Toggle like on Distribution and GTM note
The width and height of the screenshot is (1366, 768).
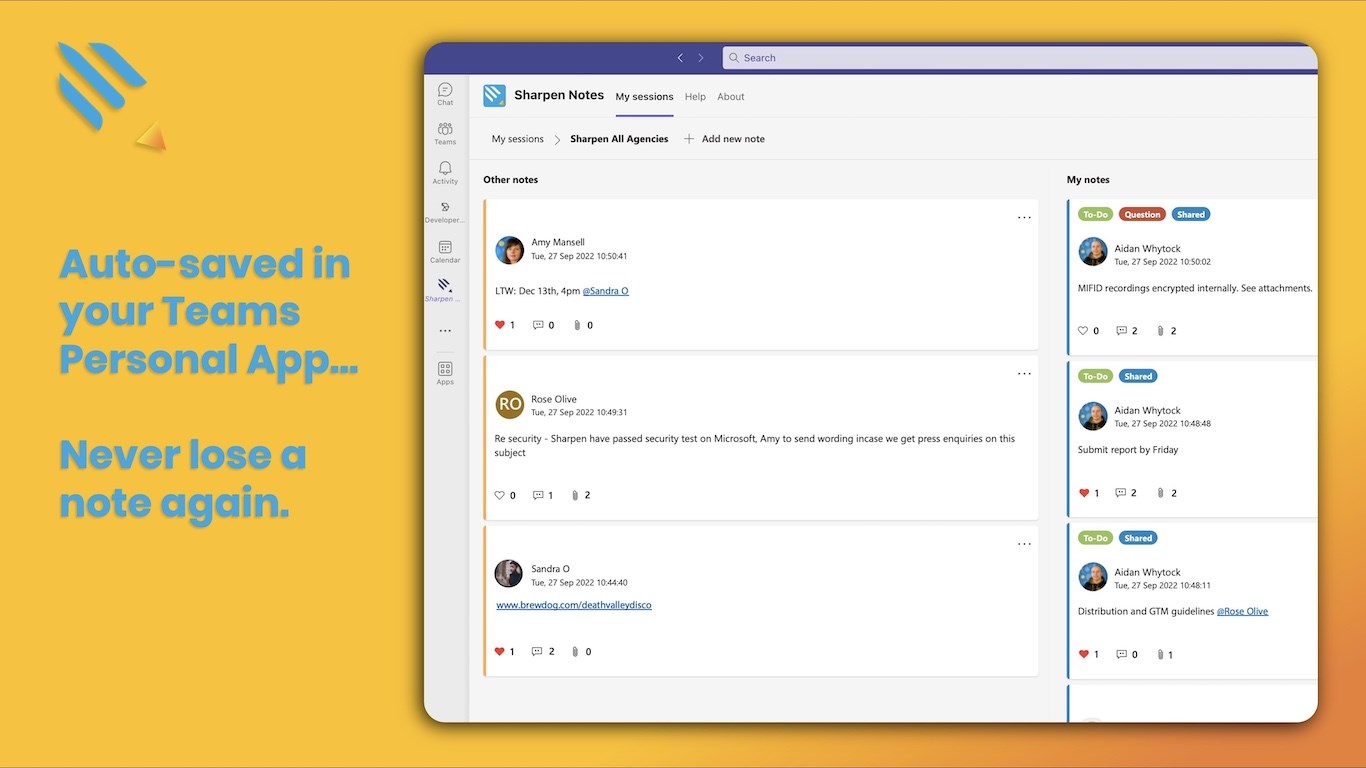click(x=1084, y=654)
